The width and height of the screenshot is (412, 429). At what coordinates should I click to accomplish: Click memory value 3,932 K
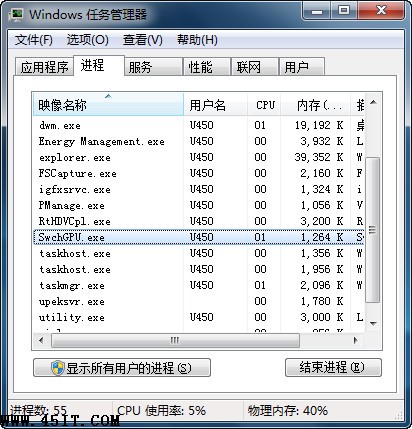pos(322,141)
